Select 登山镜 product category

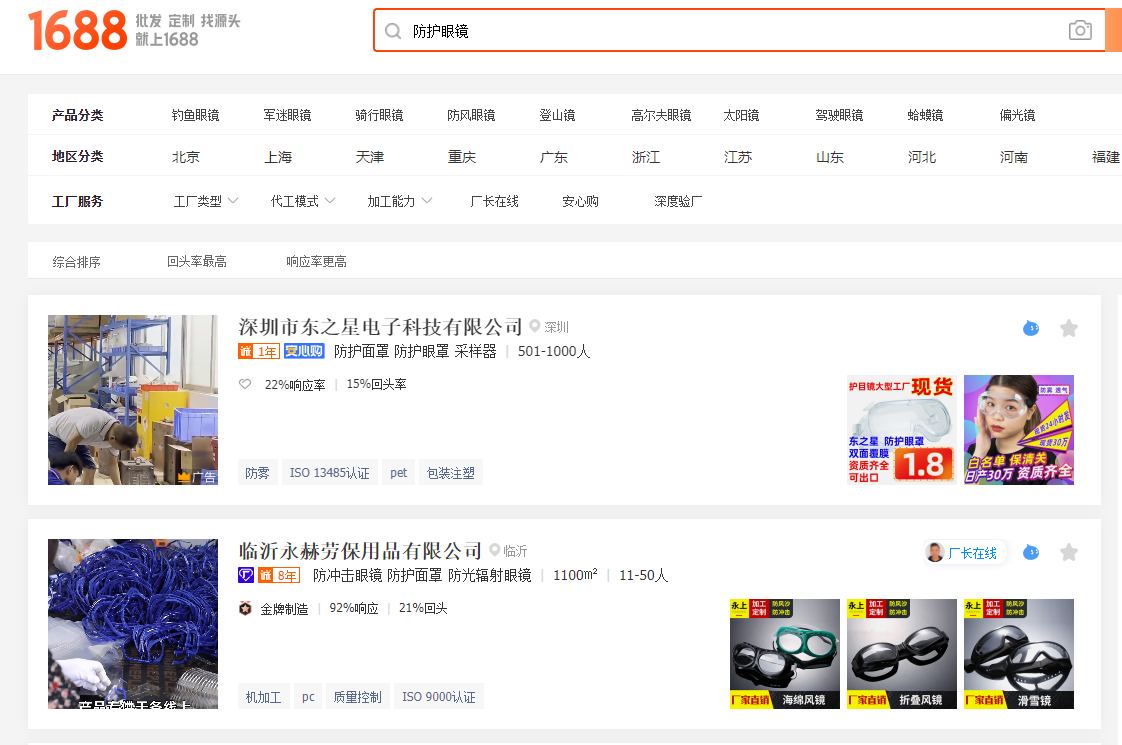pyautogui.click(x=557, y=115)
